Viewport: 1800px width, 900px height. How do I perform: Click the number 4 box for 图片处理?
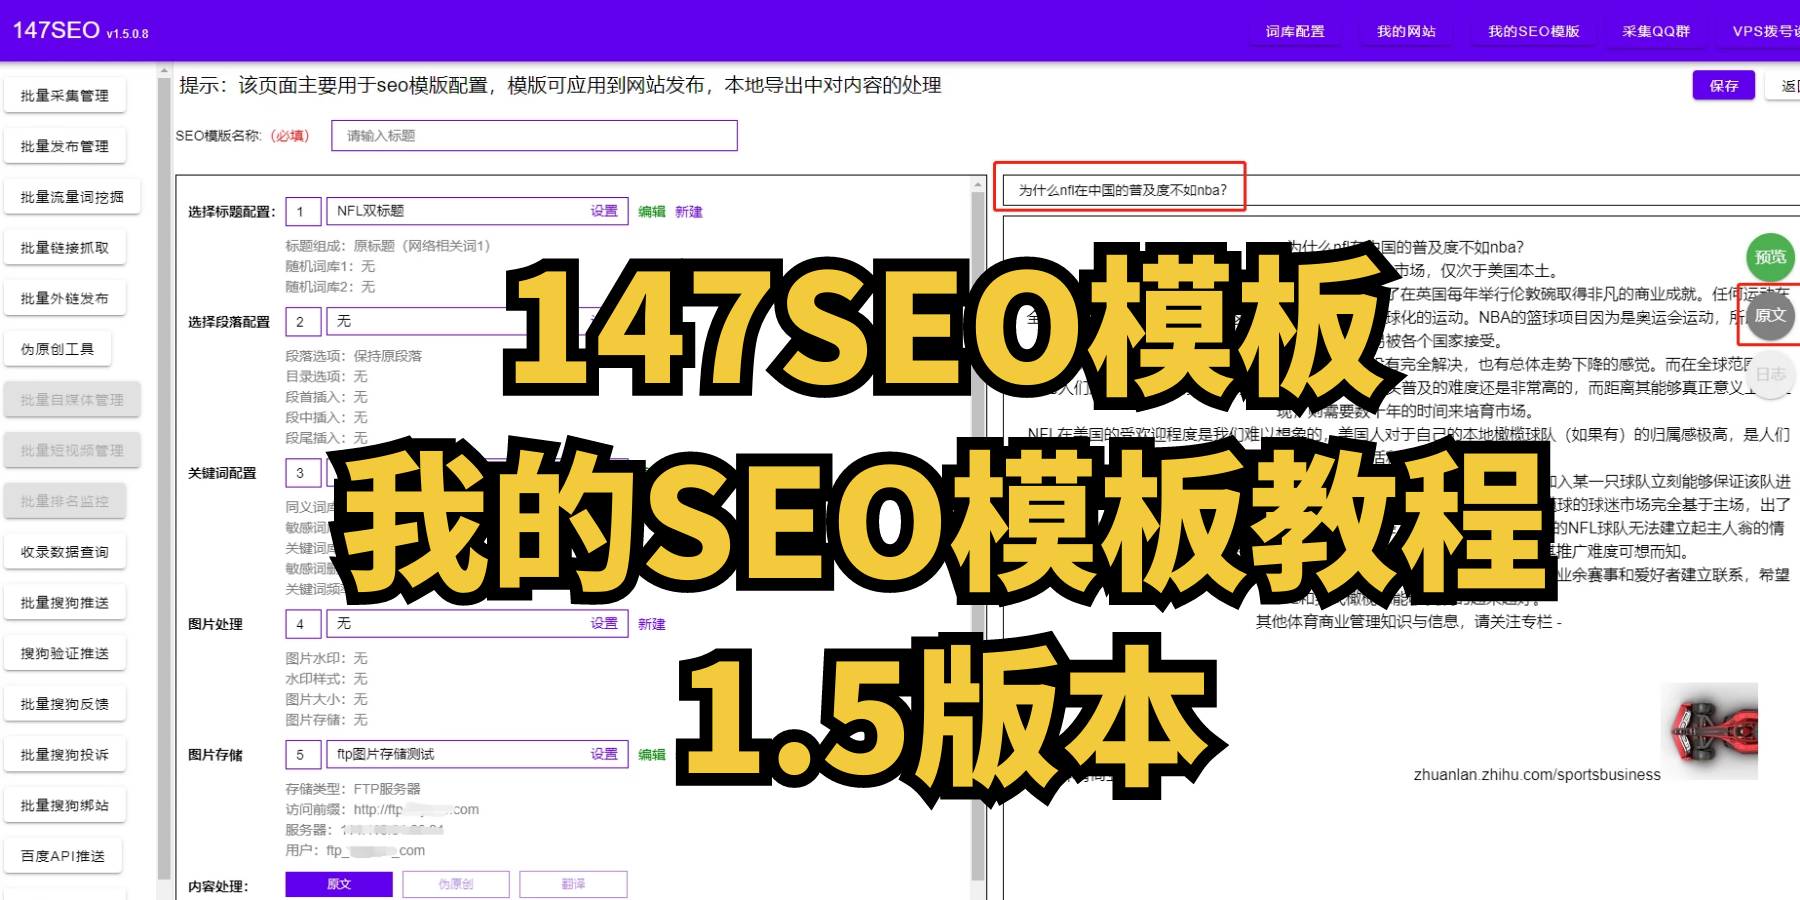click(303, 623)
